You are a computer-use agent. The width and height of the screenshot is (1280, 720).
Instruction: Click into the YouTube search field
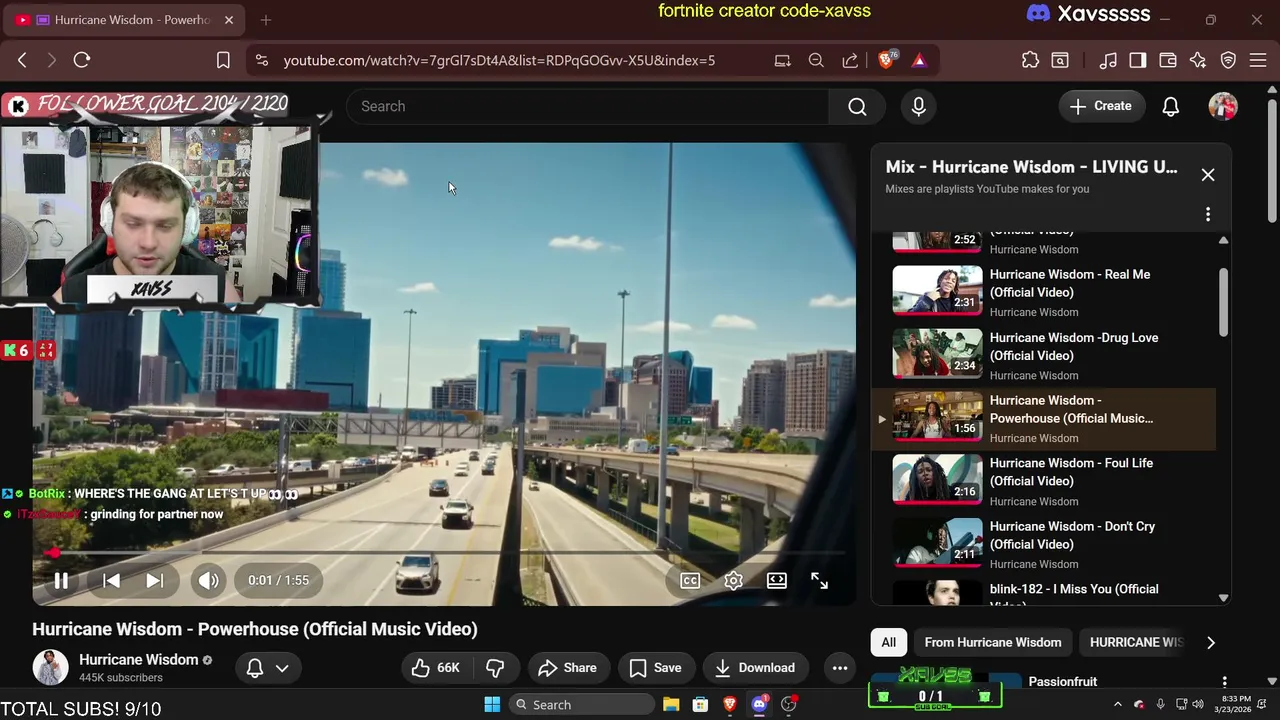coord(588,106)
